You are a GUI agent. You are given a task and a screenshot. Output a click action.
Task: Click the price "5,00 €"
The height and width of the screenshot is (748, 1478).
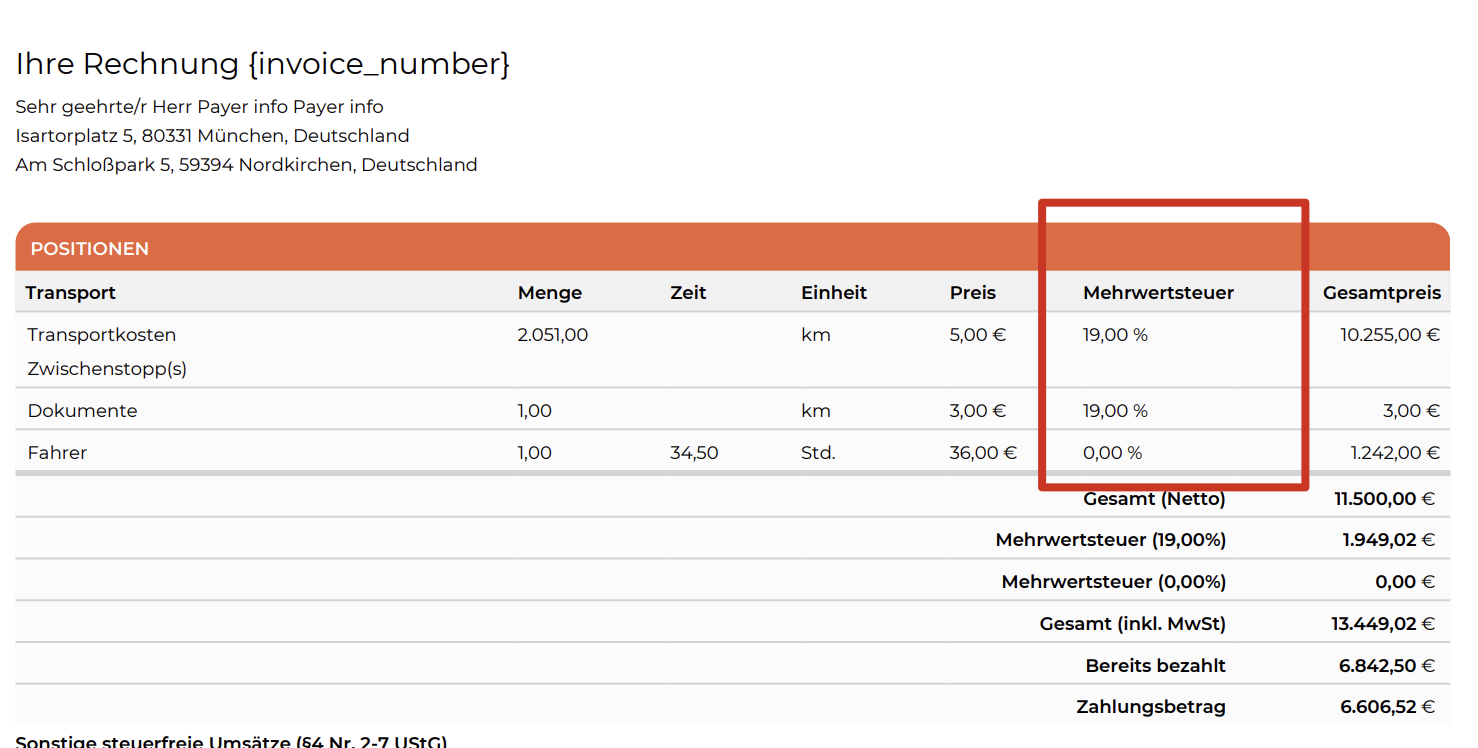tap(978, 335)
